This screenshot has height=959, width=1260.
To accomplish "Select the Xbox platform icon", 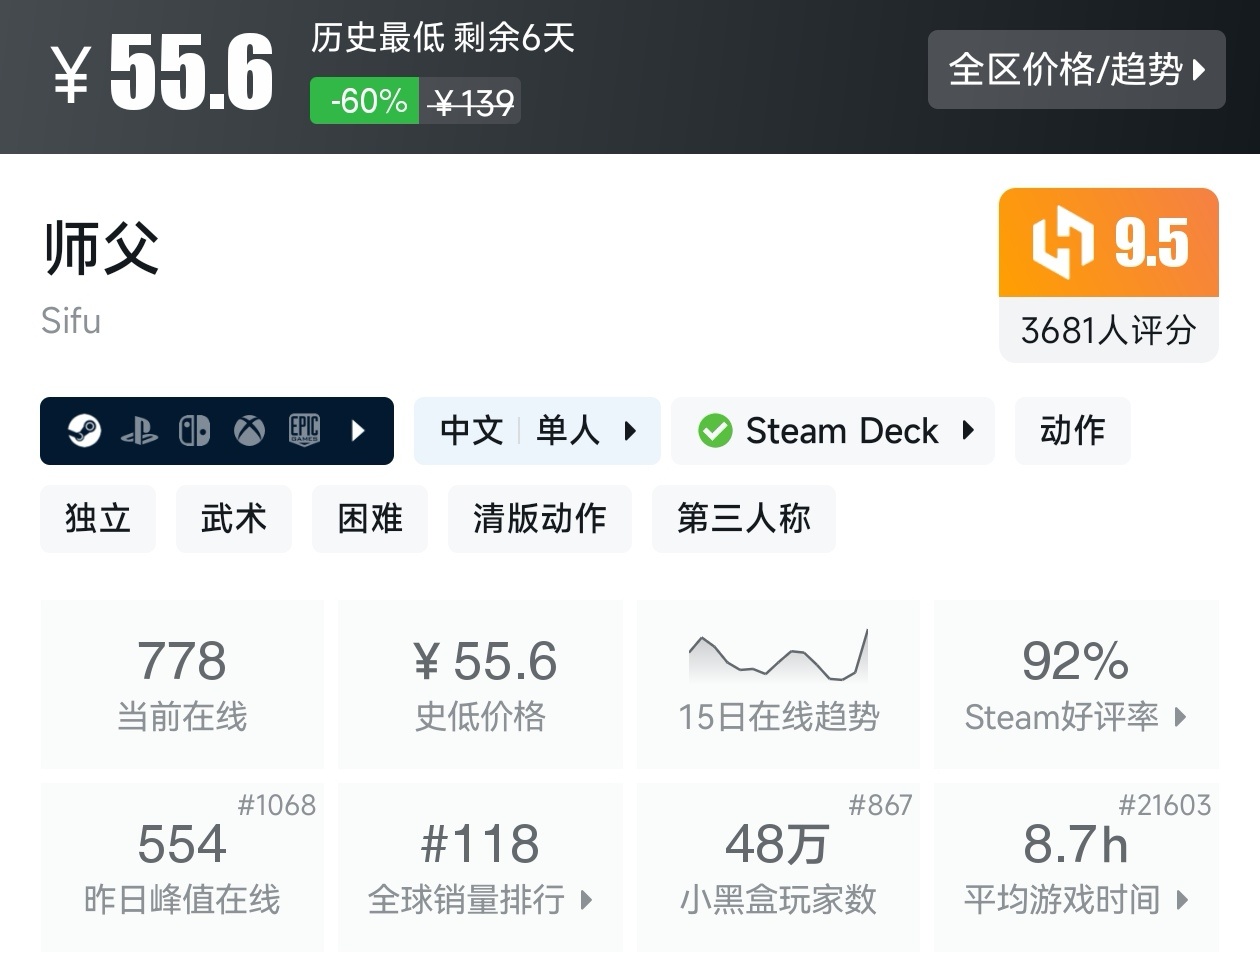I will click(248, 431).
